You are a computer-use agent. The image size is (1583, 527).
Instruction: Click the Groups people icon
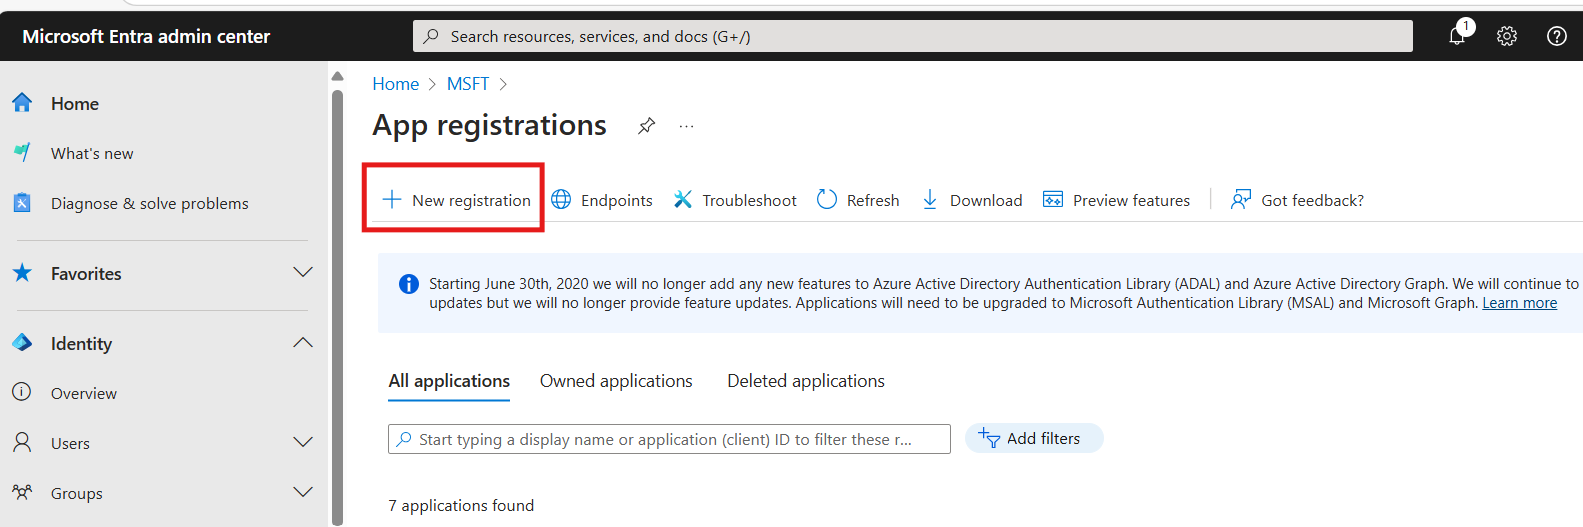(22, 492)
